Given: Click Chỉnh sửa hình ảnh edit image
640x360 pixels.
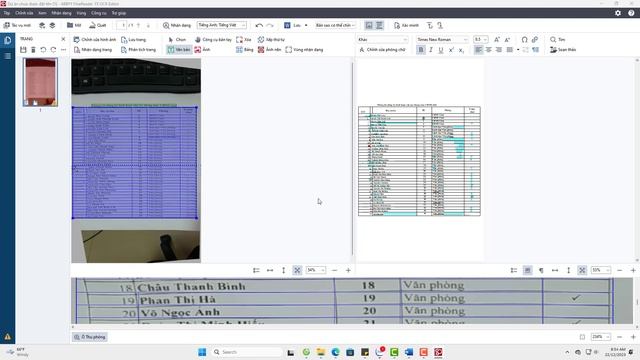Looking at the screenshot, I should (x=95, y=40).
